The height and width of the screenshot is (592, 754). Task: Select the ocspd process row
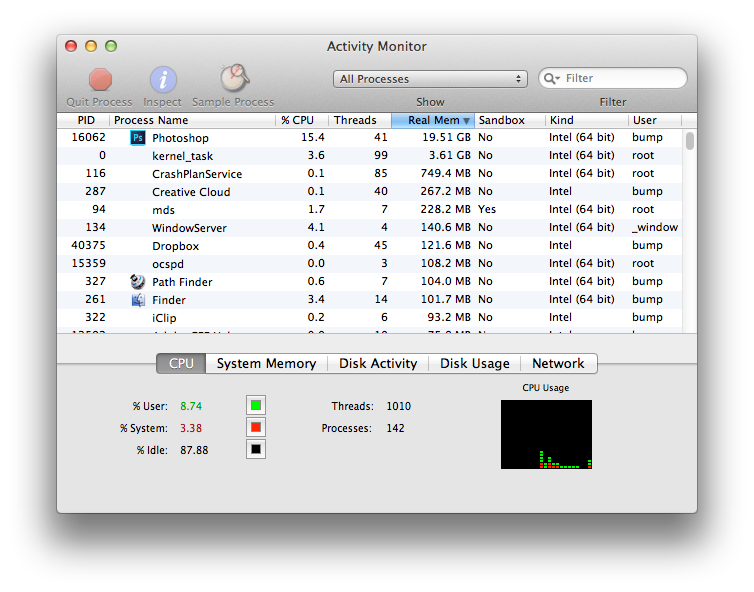coord(369,264)
